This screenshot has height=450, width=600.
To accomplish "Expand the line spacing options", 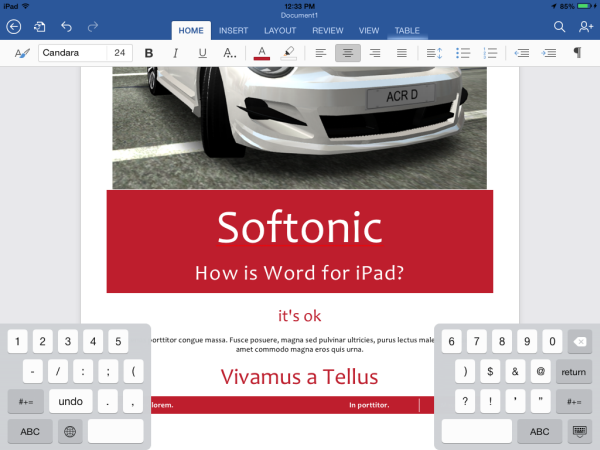I will (x=433, y=53).
